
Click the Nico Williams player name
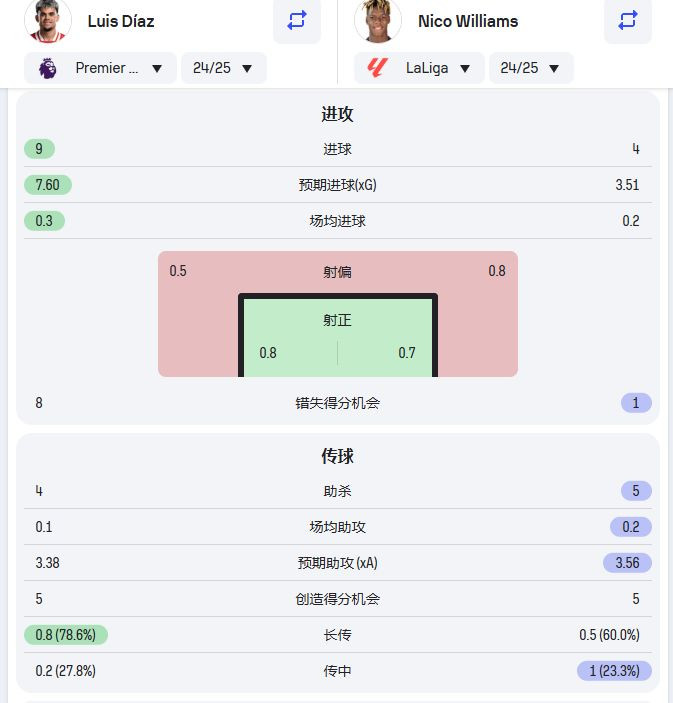click(468, 21)
